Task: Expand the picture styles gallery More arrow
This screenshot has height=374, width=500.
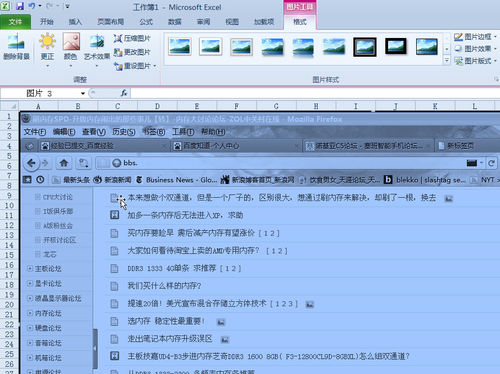Action: (x=447, y=61)
